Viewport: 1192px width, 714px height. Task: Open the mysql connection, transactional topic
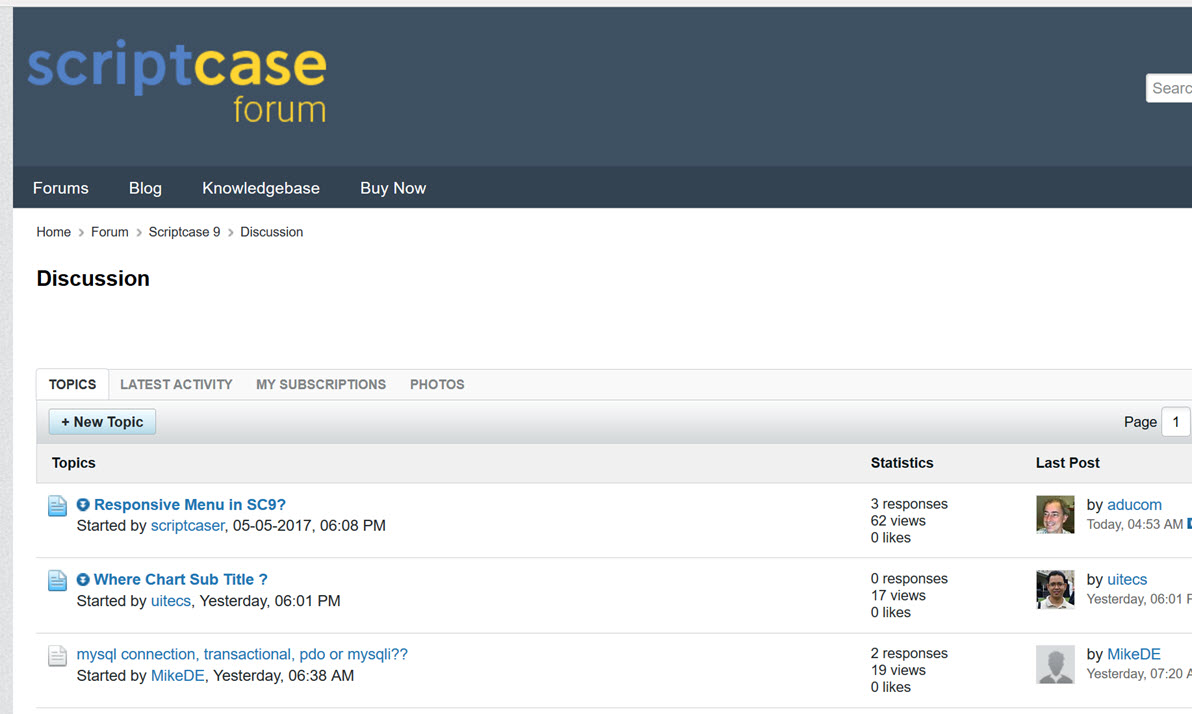coord(242,654)
